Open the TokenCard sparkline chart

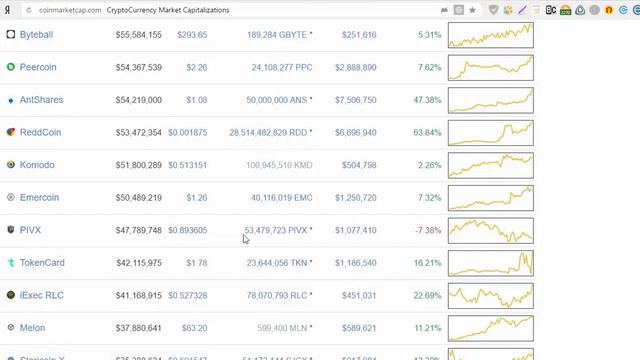(x=491, y=263)
